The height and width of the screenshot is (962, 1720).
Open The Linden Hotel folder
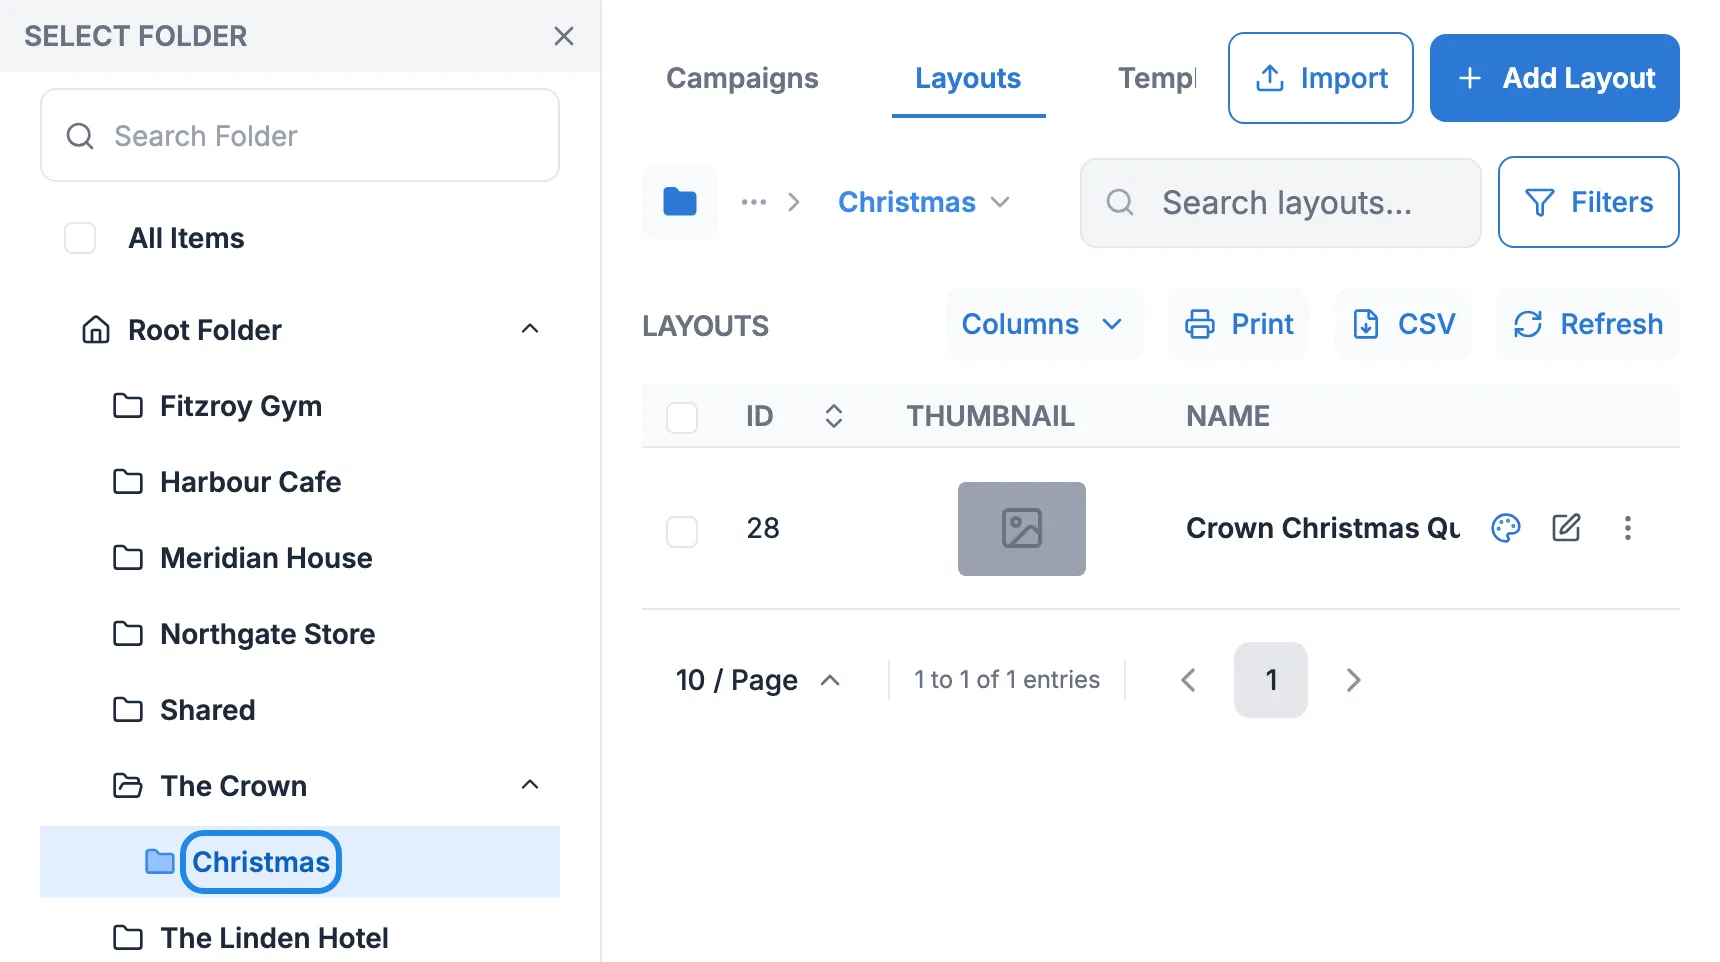click(274, 938)
